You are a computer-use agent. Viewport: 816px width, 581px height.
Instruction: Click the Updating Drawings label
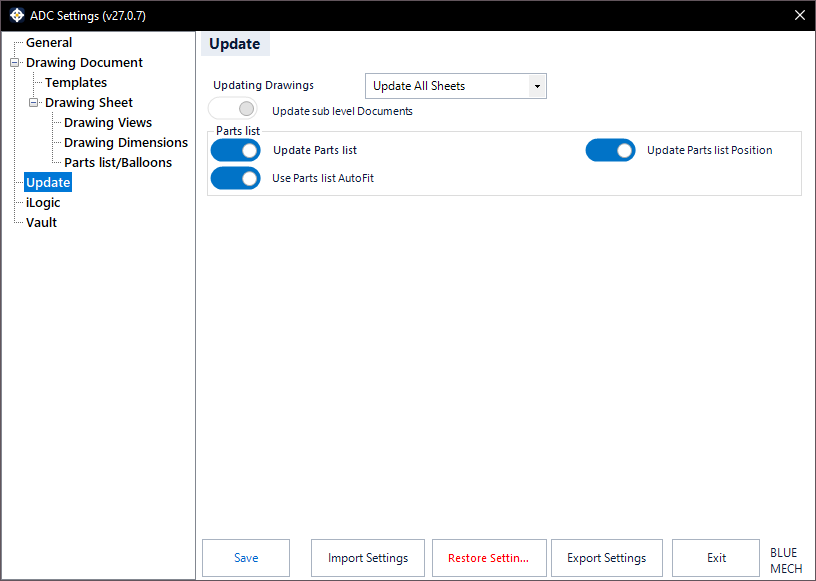(x=263, y=85)
